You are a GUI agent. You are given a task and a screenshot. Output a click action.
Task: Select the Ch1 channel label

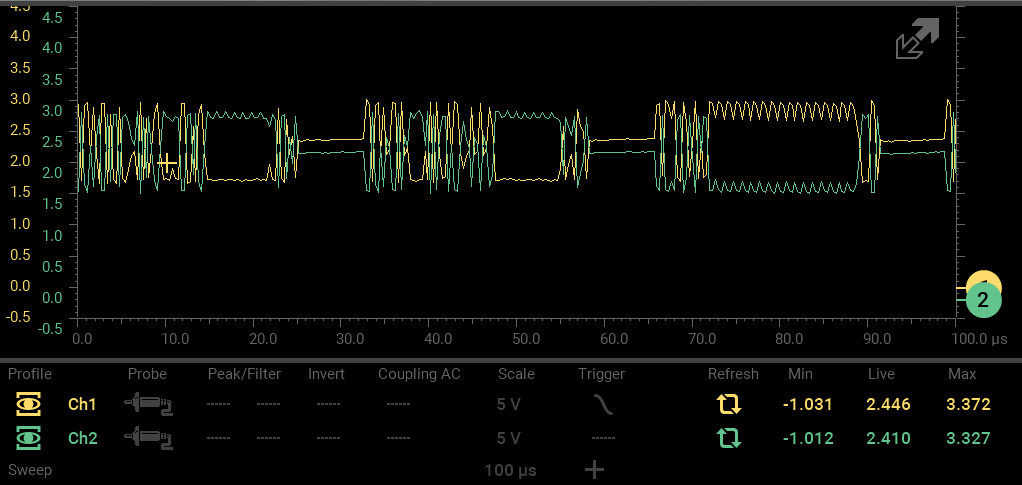click(82, 405)
